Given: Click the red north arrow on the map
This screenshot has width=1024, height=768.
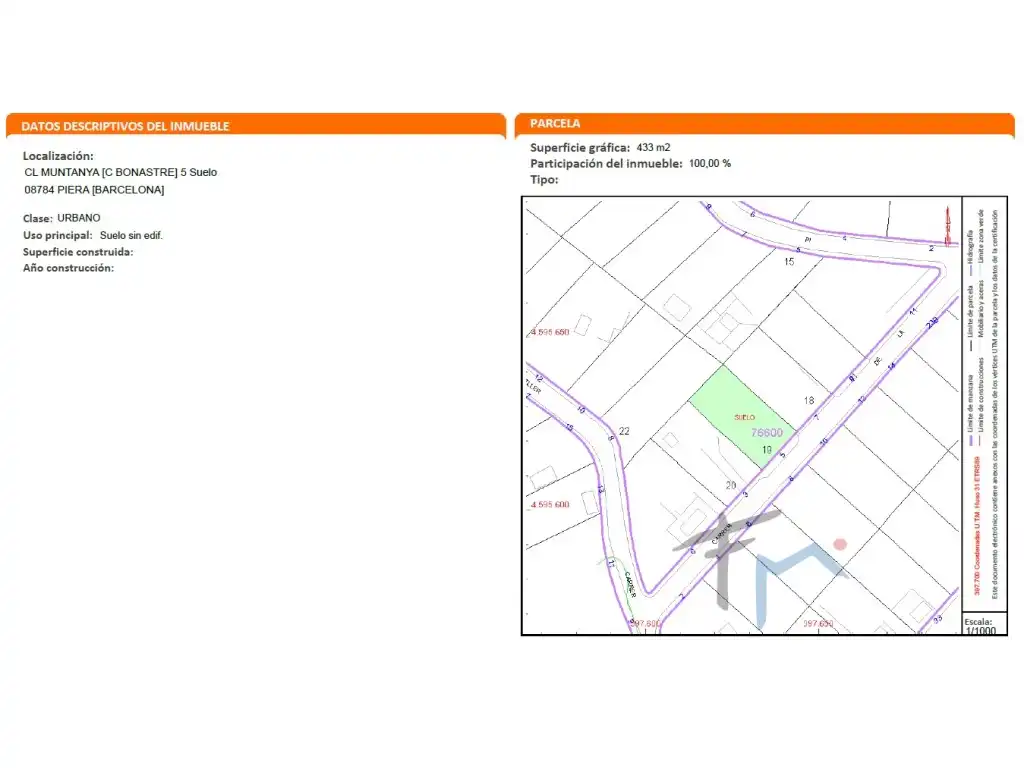Looking at the screenshot, I should point(948,225).
